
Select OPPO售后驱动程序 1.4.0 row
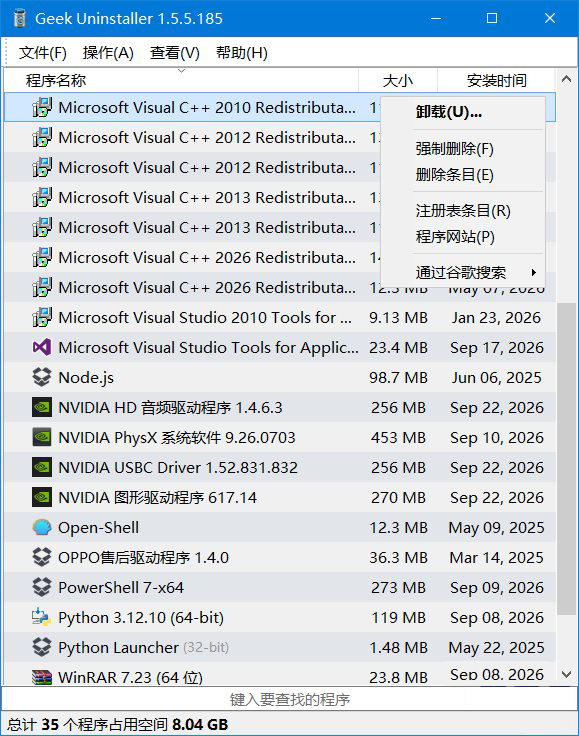(280, 558)
